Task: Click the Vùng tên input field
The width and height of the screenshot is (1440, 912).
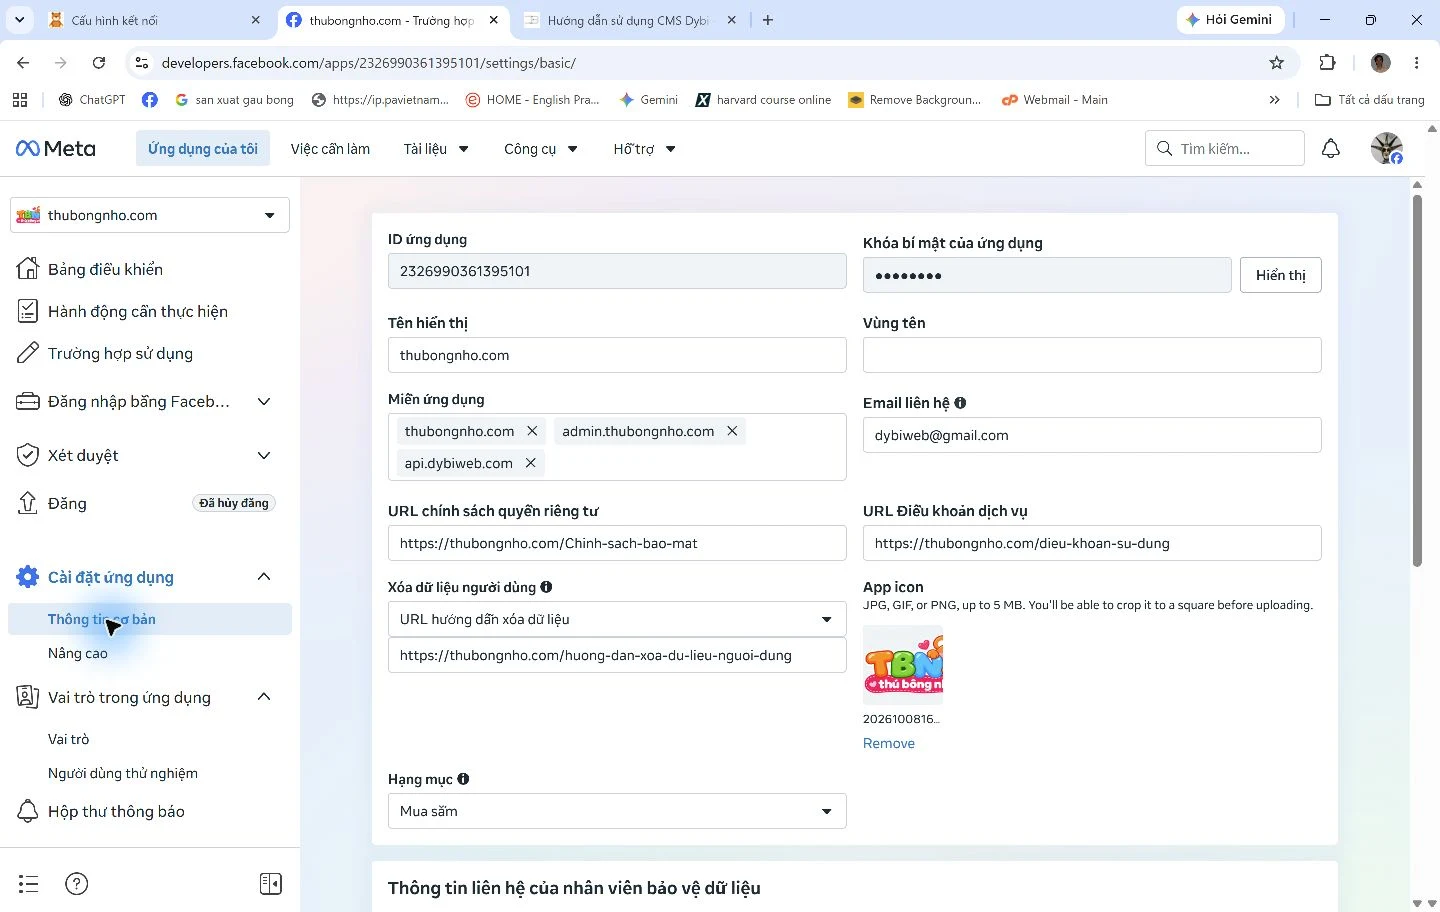Action: click(1092, 355)
